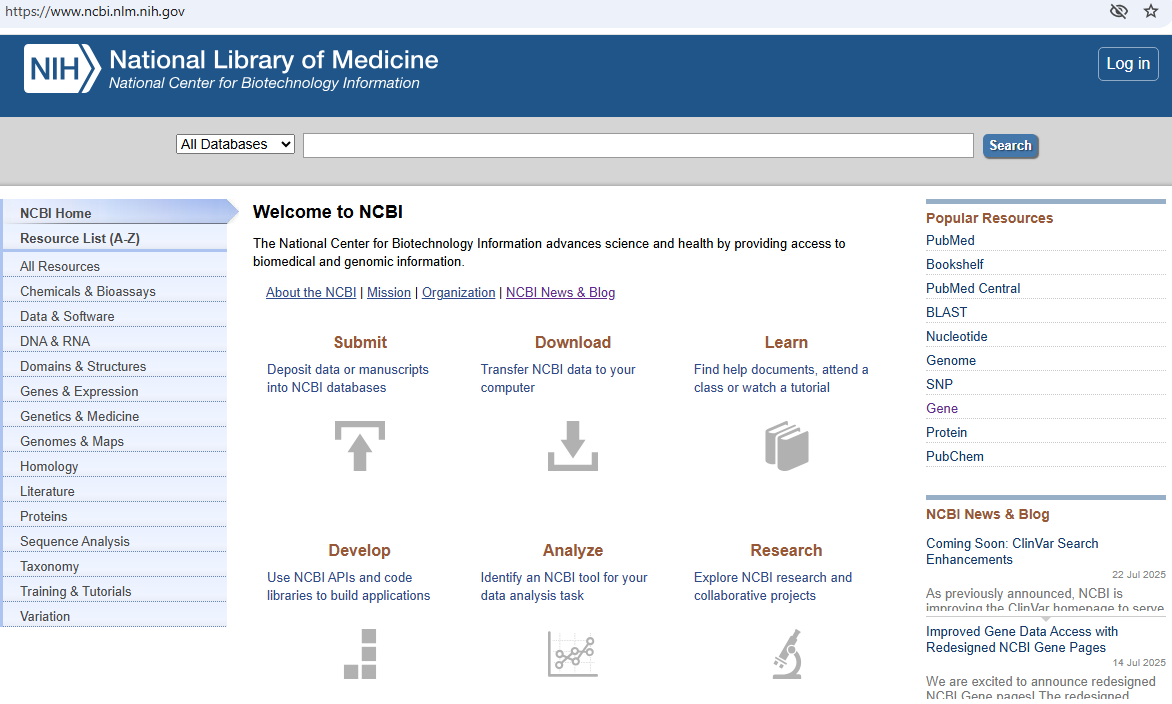Open DNA & RNA category
The width and height of the screenshot is (1172, 704).
(115, 342)
